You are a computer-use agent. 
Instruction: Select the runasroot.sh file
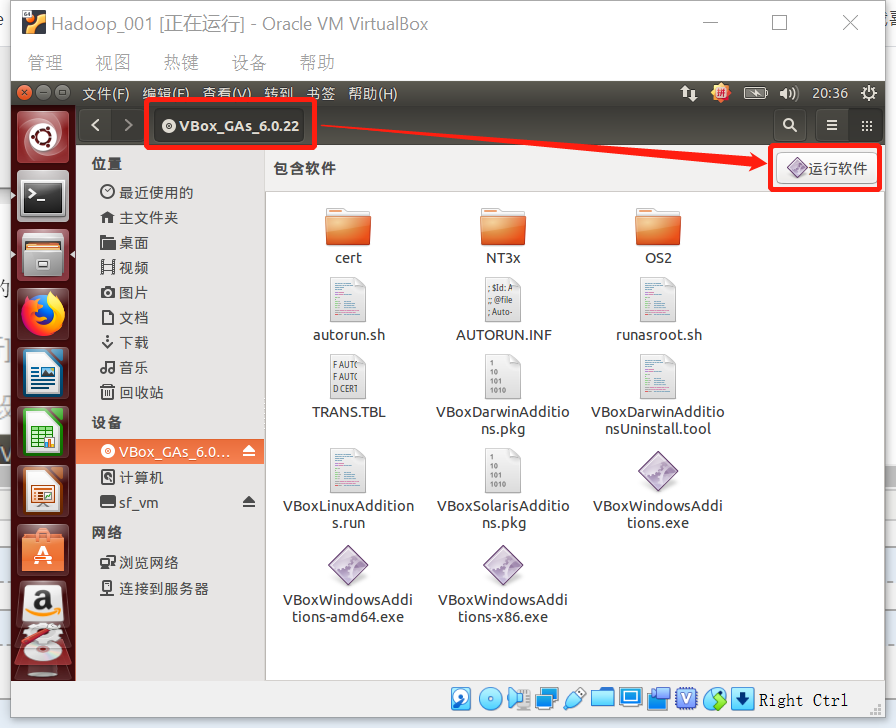(658, 310)
